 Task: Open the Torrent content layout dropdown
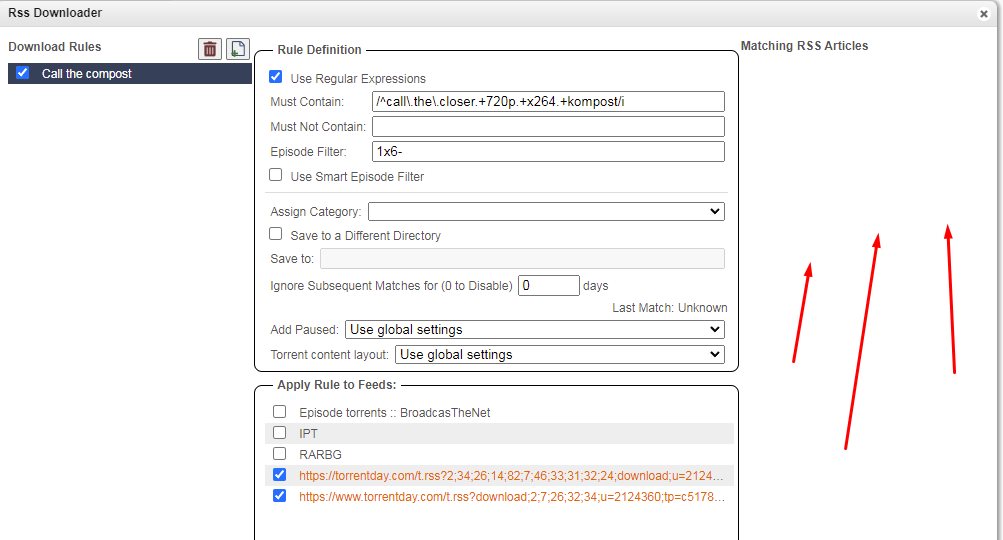point(560,354)
